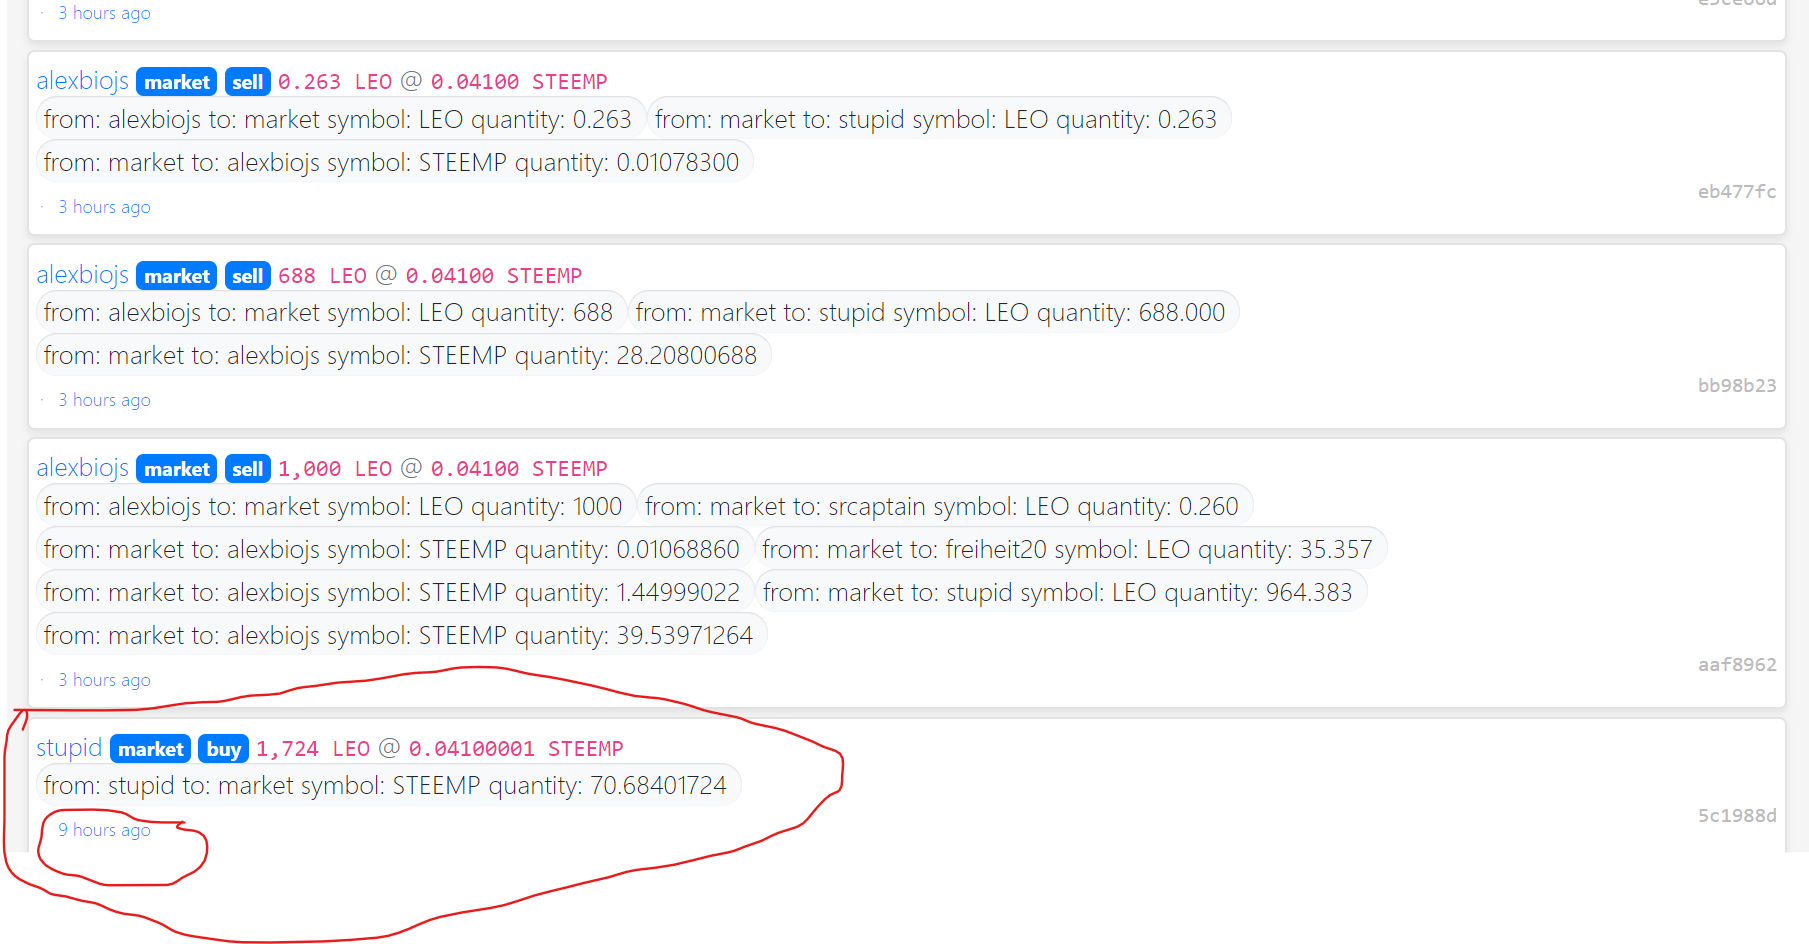Click sell badge on 688 LEO transaction
The width and height of the screenshot is (1809, 944).
coord(247,275)
